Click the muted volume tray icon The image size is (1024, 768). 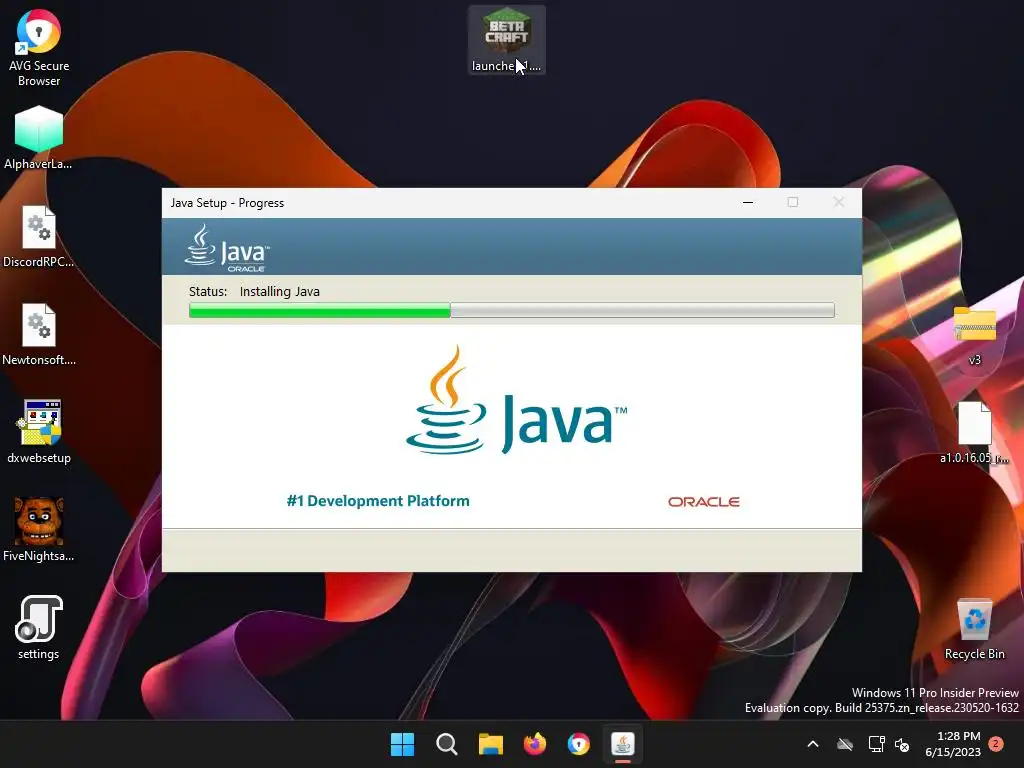pos(902,744)
